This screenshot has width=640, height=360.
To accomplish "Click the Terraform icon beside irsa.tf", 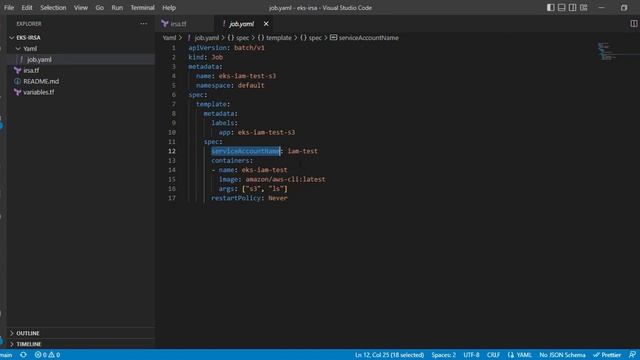I will (x=18, y=71).
